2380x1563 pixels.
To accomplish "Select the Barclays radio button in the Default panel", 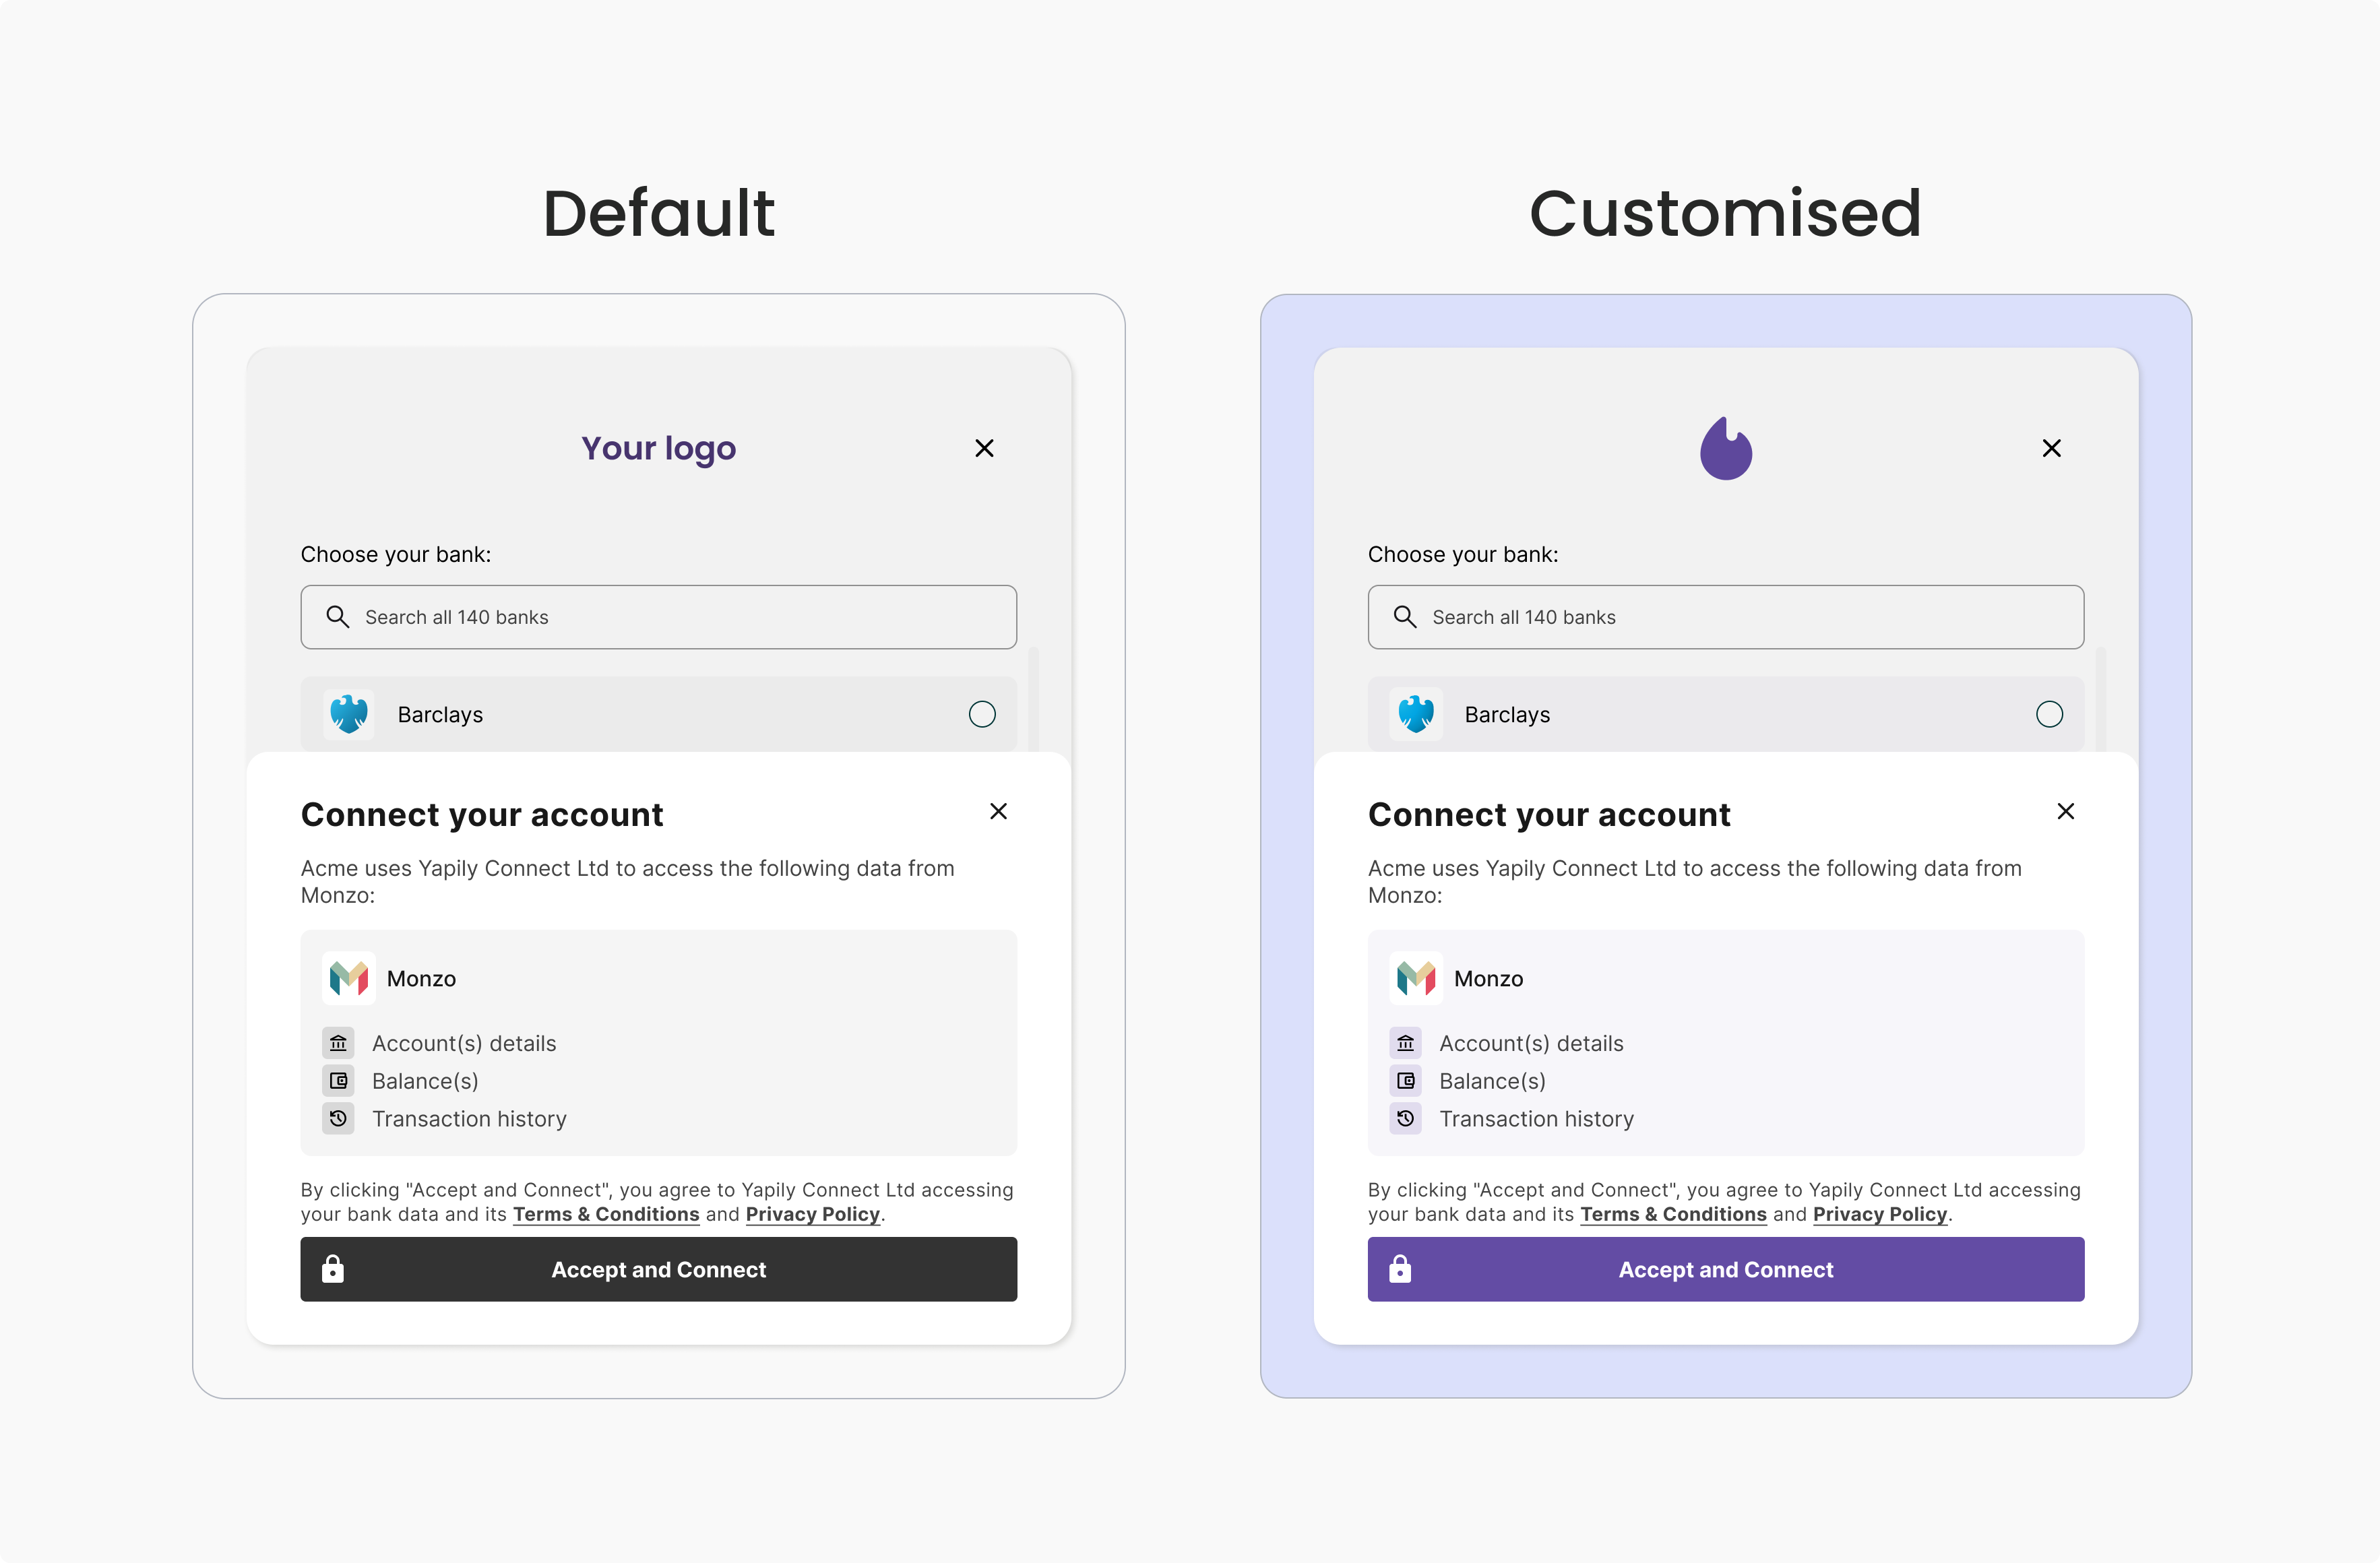I will [x=981, y=714].
